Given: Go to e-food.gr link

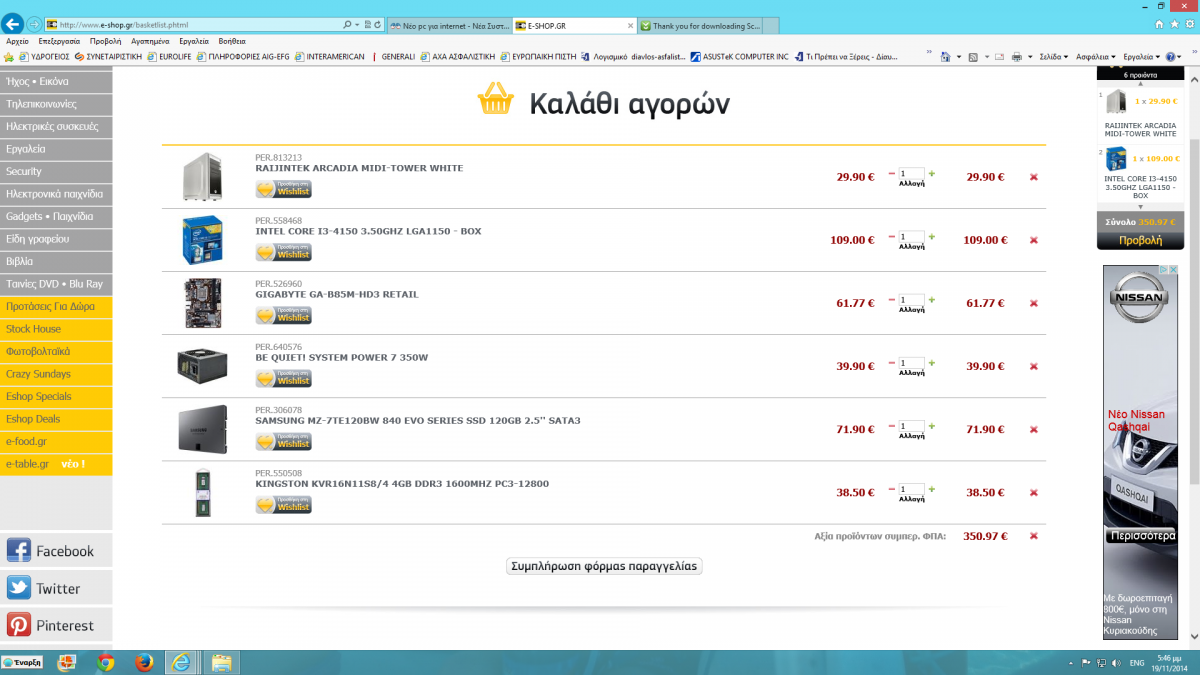Looking at the screenshot, I should pyautogui.click(x=56, y=442).
